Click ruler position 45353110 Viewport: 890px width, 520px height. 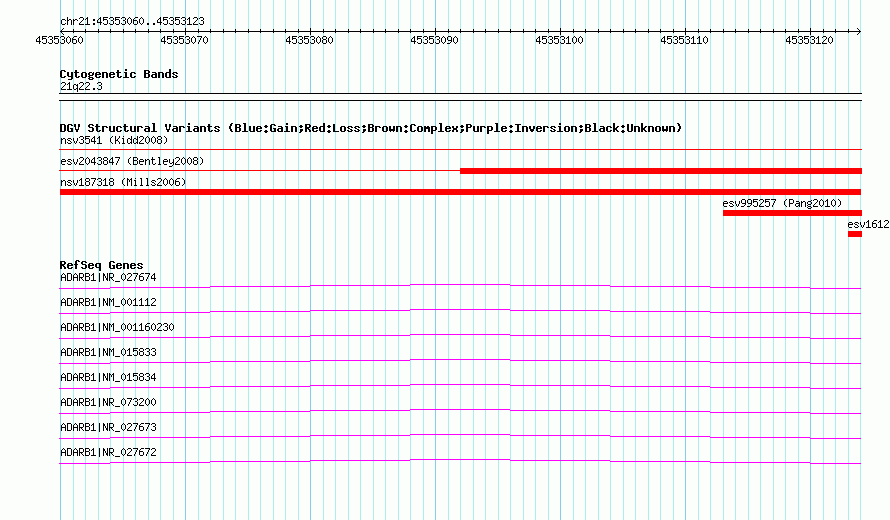click(x=684, y=40)
